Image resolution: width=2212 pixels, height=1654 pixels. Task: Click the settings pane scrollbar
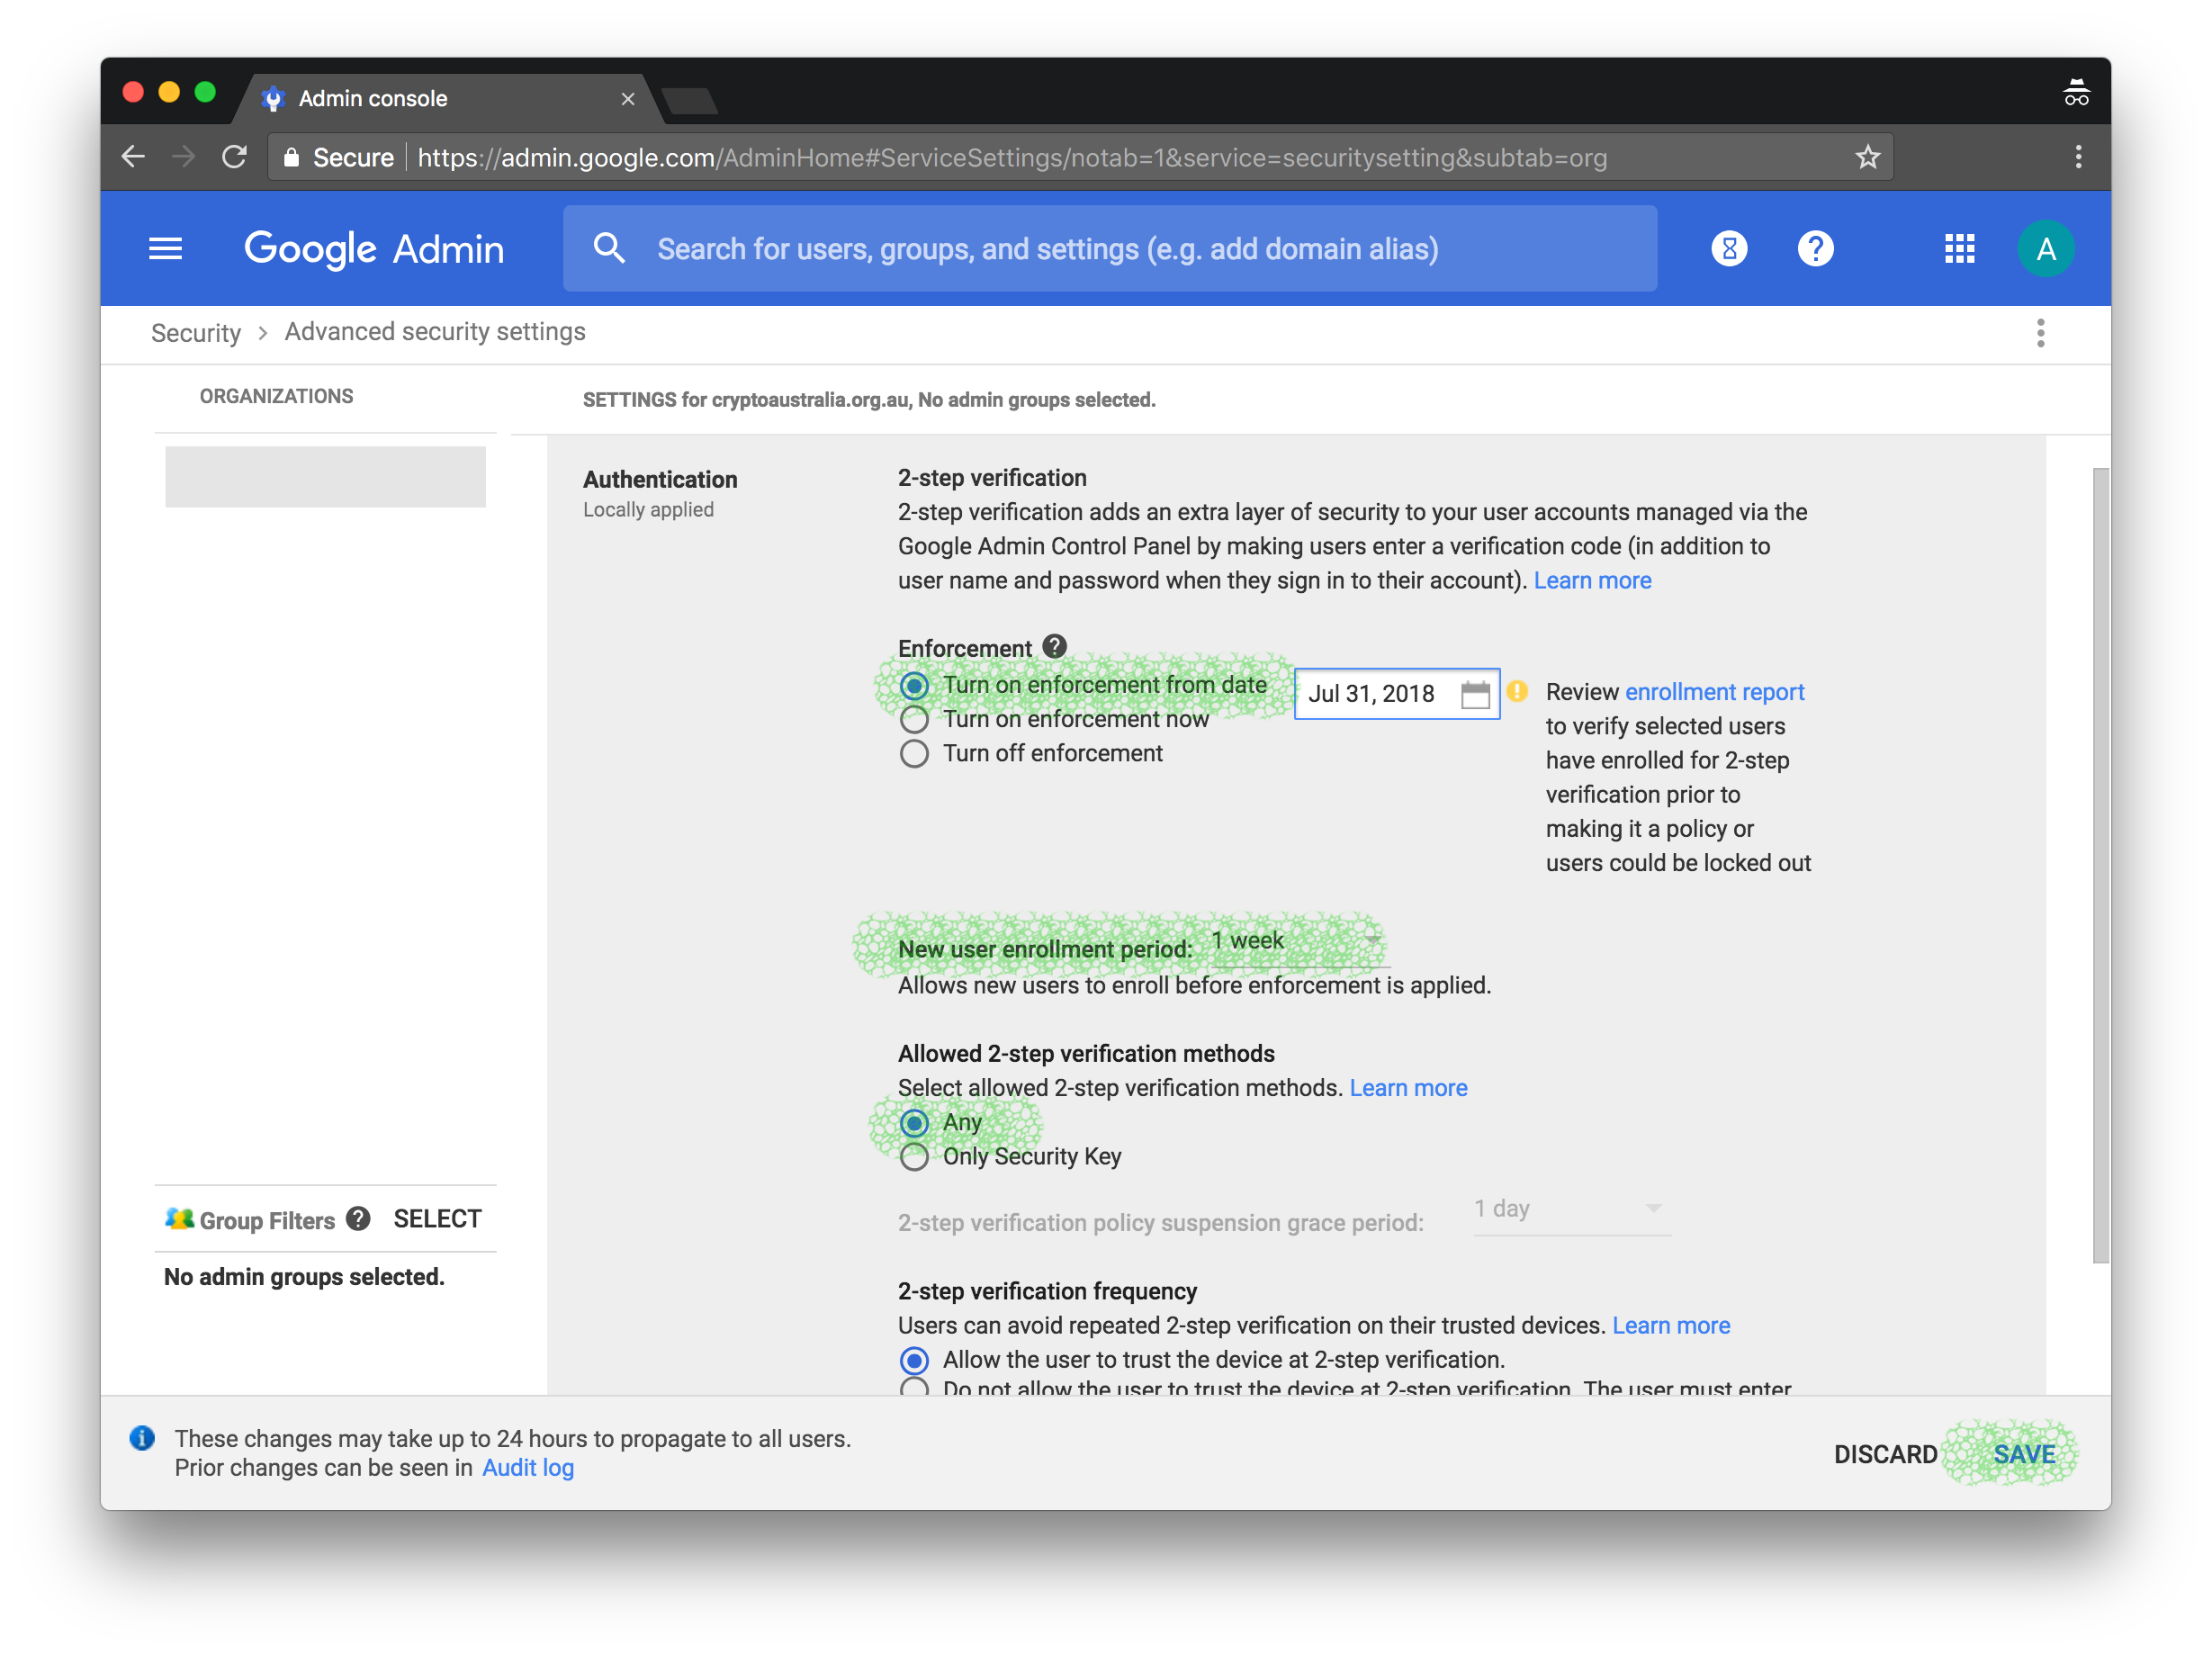coord(2100,866)
